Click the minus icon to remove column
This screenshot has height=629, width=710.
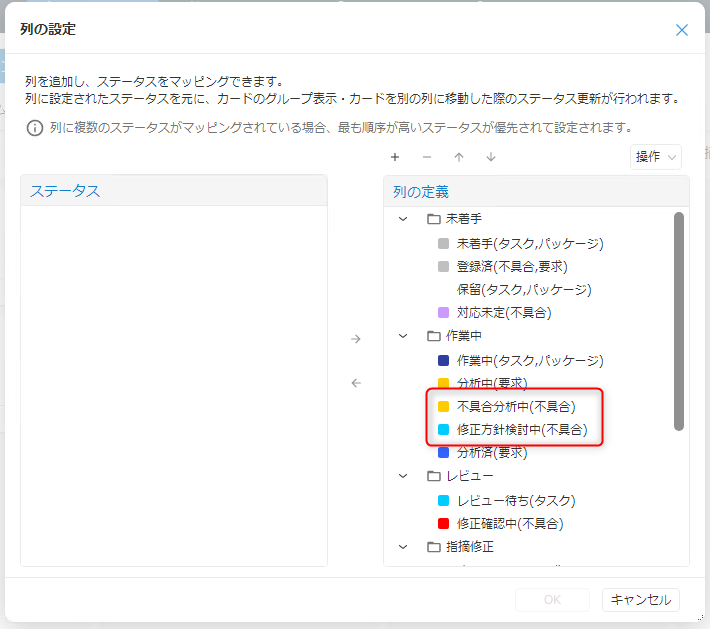427,157
